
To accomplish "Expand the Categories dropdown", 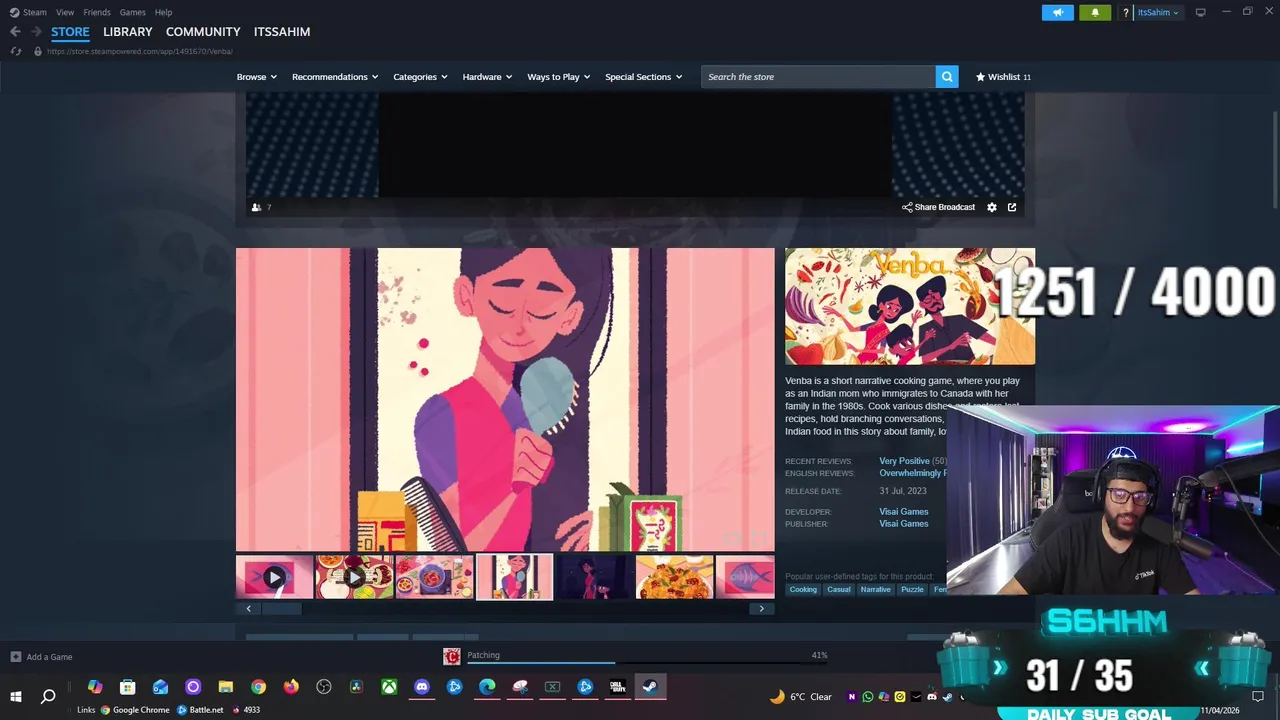I will point(420,77).
